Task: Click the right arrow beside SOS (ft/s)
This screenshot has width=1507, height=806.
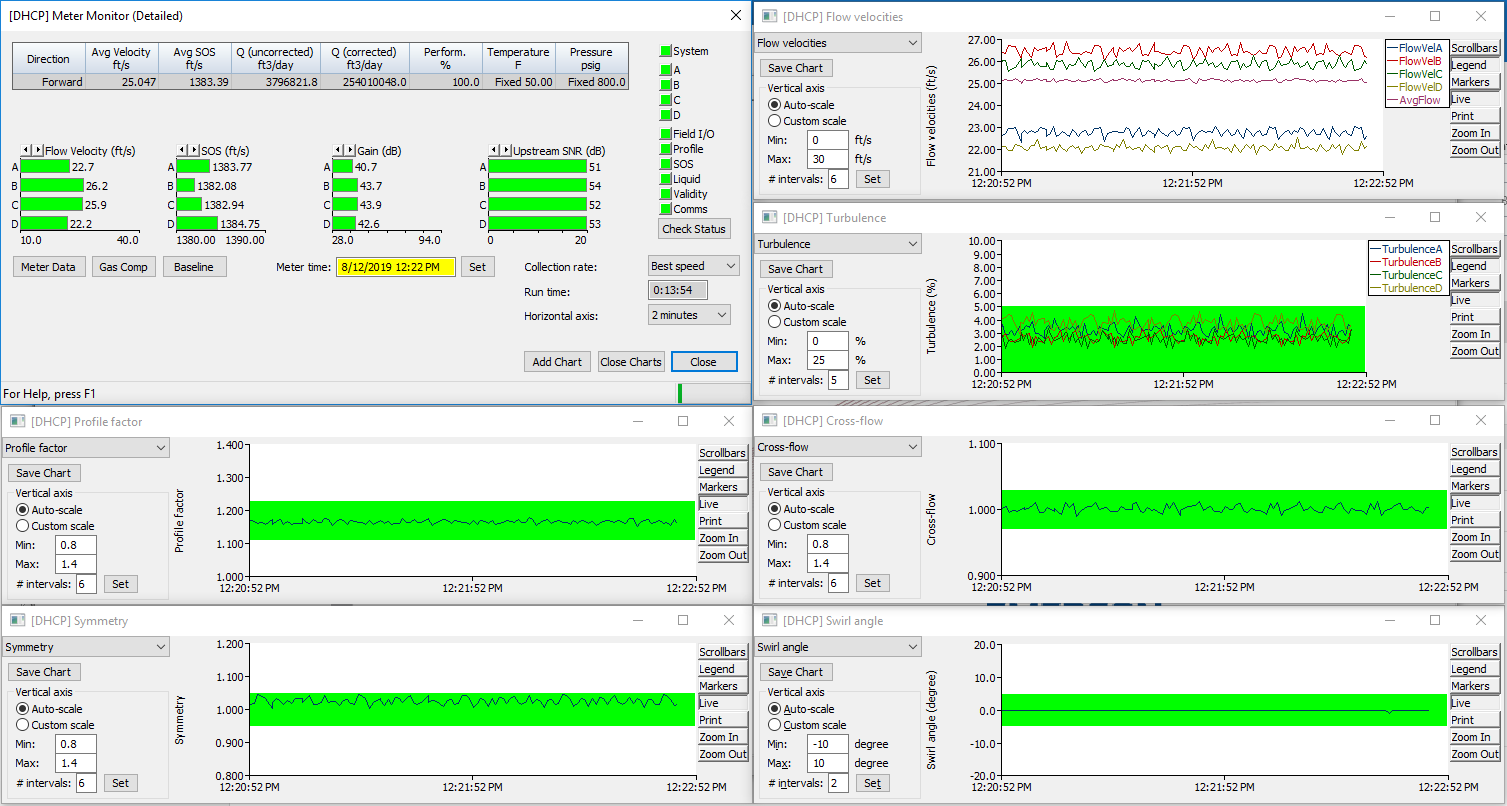Action: (x=195, y=150)
